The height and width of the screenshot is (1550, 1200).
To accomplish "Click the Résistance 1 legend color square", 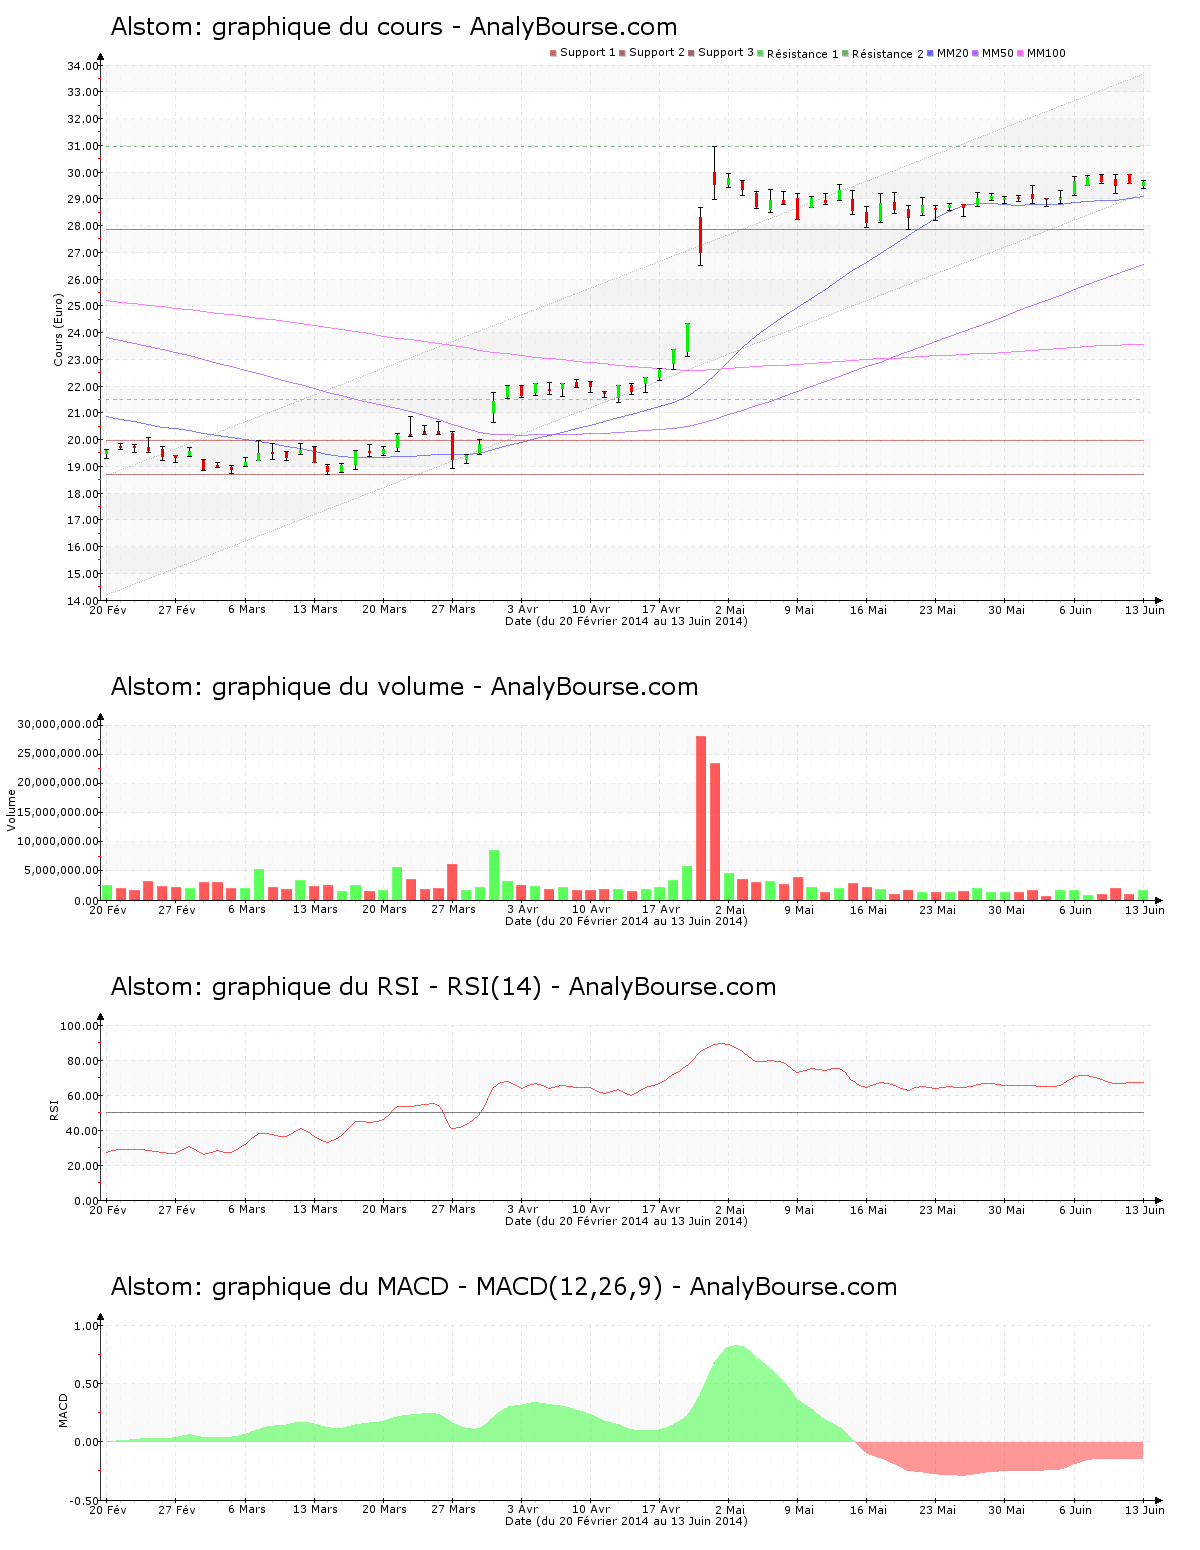I will (761, 53).
